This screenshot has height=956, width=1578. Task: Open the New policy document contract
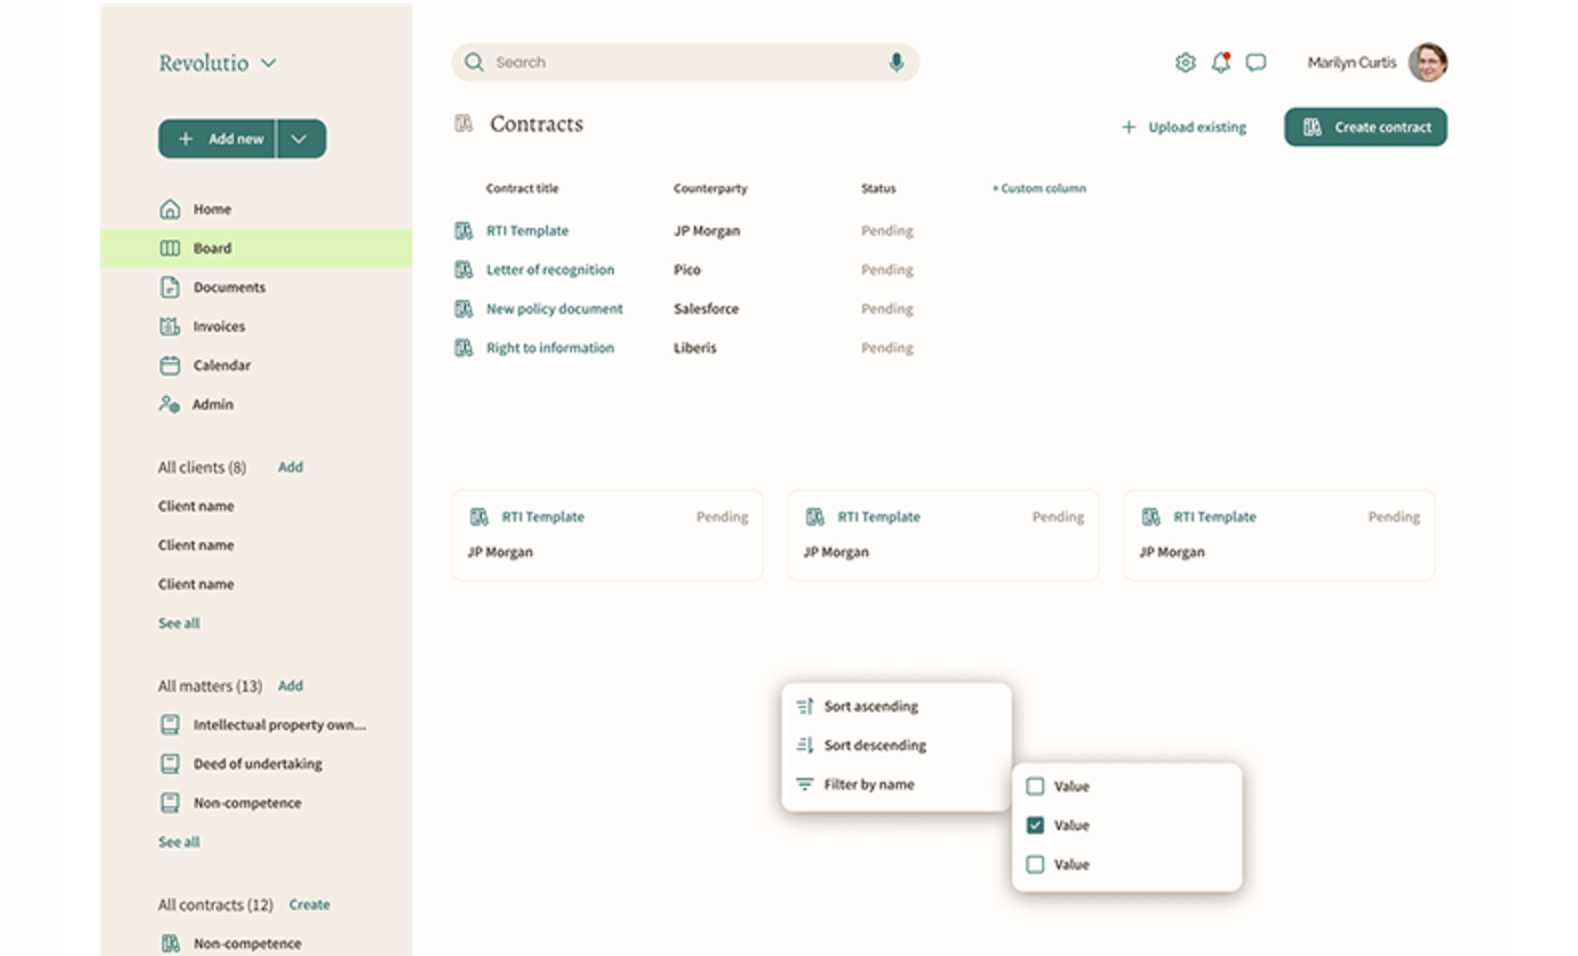point(554,309)
